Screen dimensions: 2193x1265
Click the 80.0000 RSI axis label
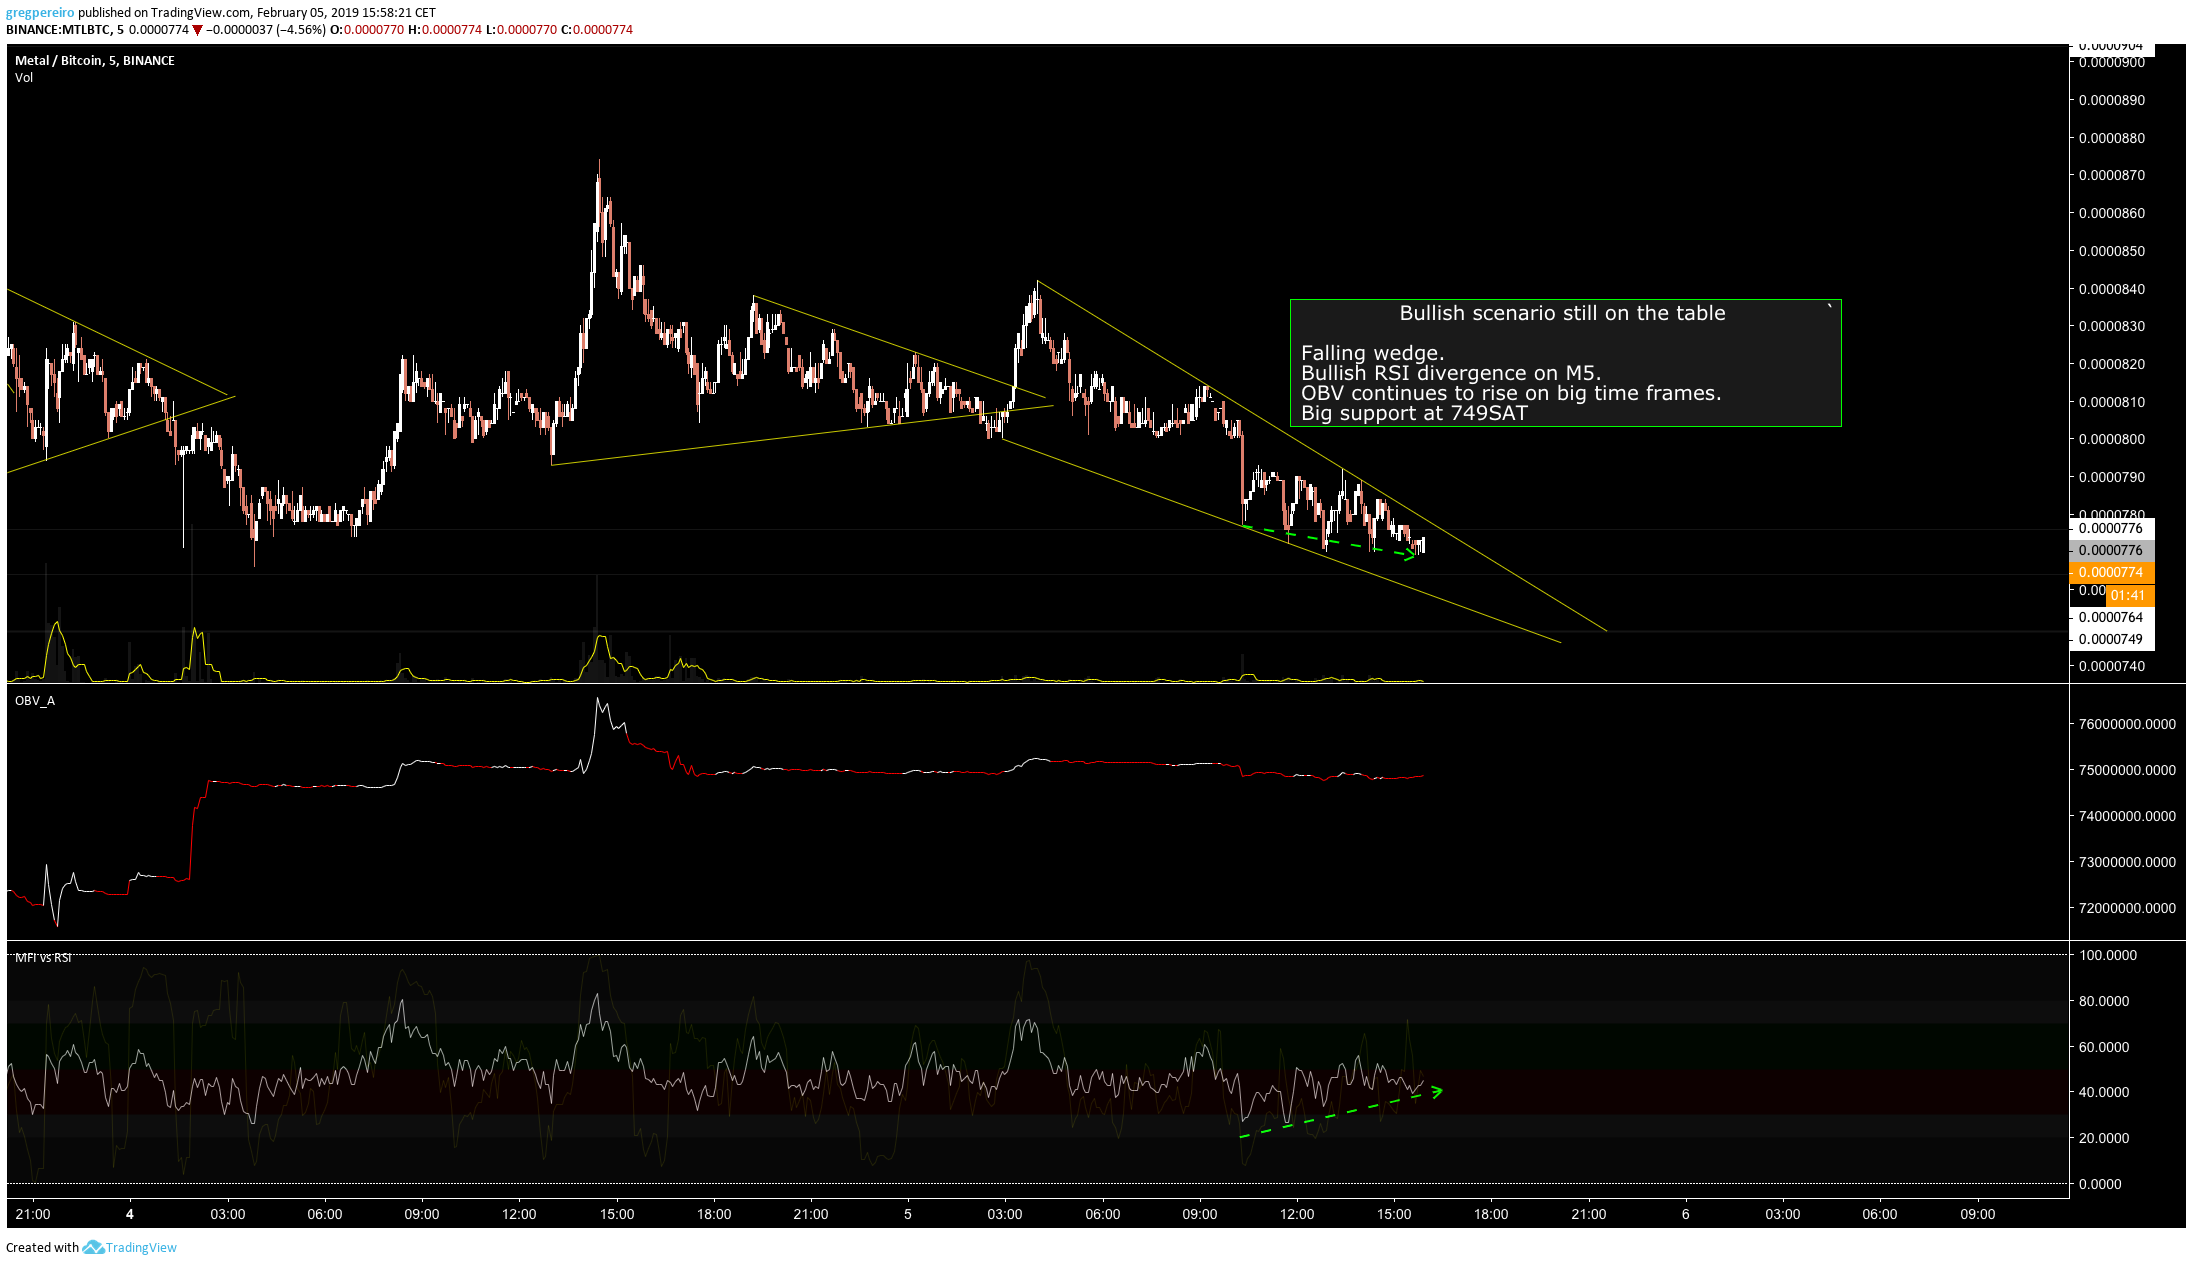[x=2104, y=1002]
